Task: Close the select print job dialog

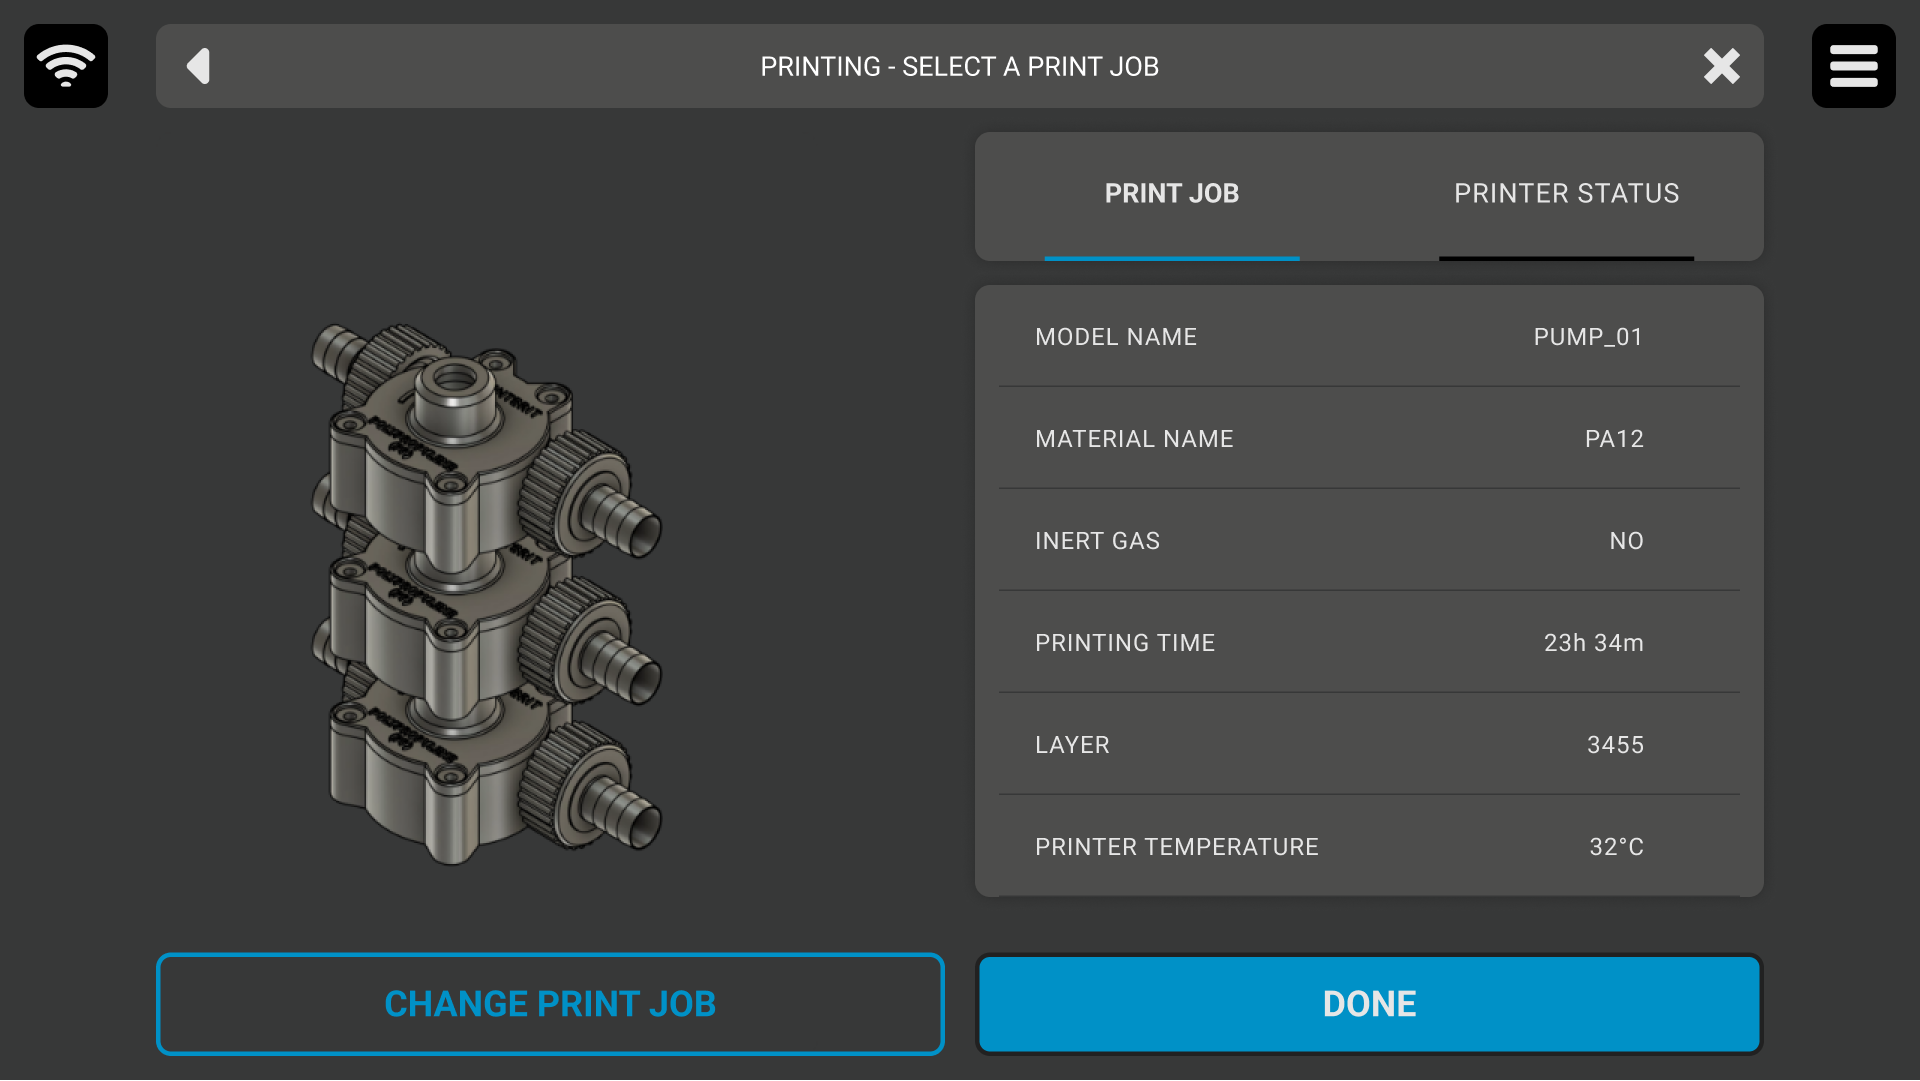Action: [1721, 66]
